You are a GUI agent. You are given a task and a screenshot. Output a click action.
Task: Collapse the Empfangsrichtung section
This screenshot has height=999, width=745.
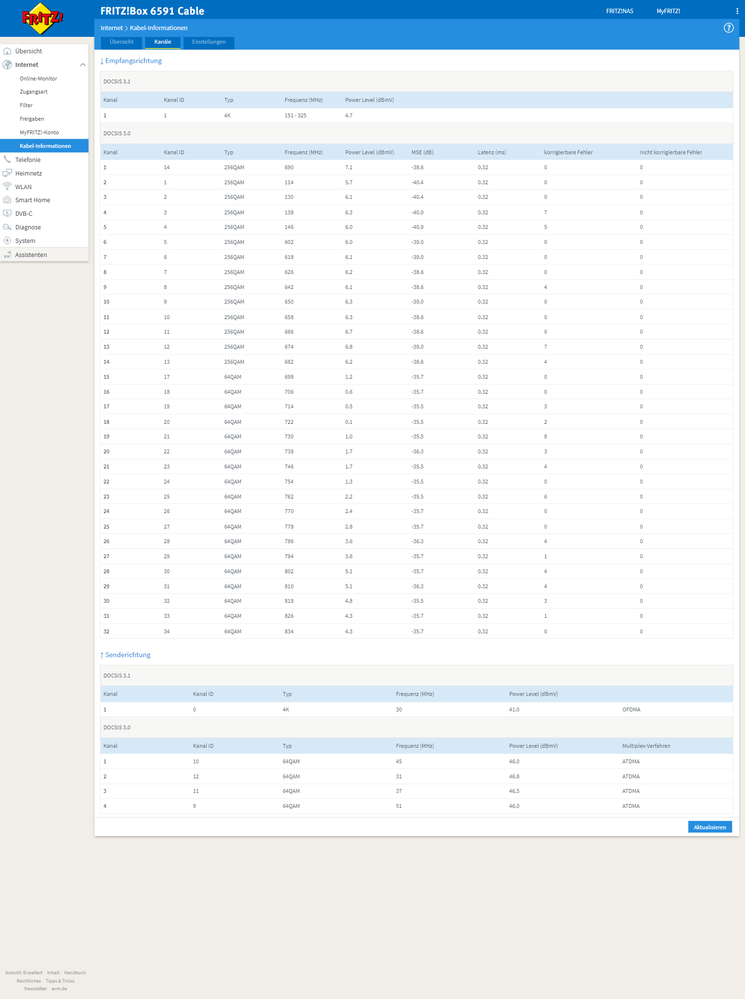click(131, 61)
